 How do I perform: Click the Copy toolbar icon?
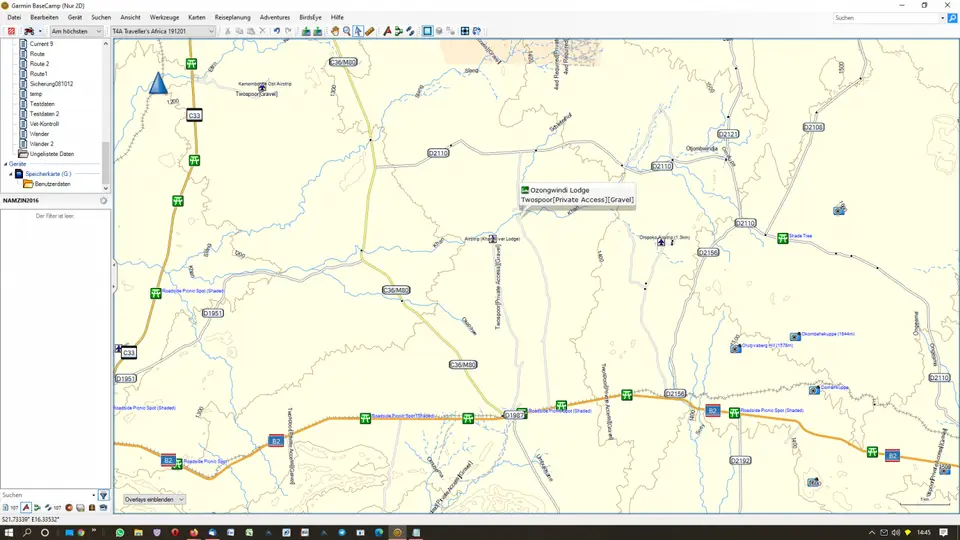[239, 31]
